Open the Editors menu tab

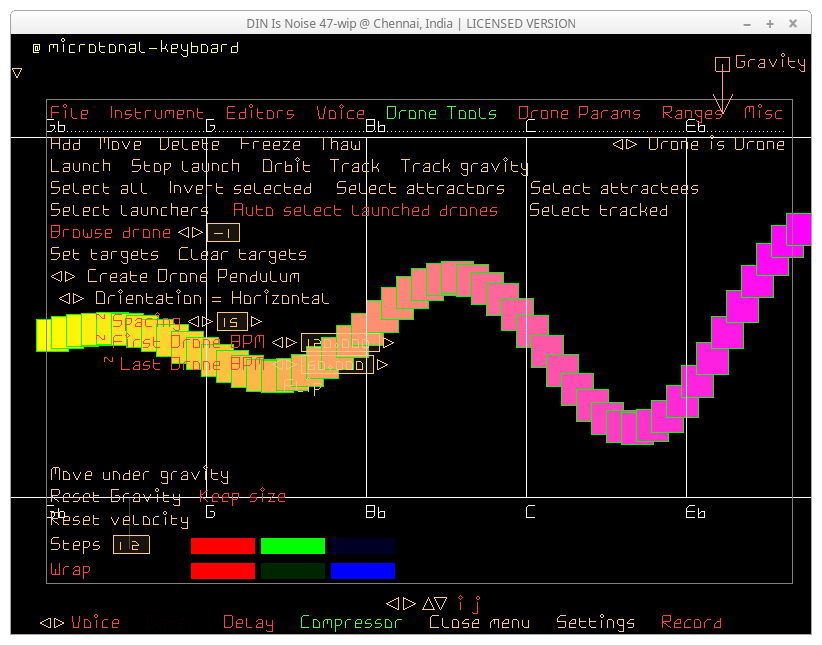coord(260,113)
